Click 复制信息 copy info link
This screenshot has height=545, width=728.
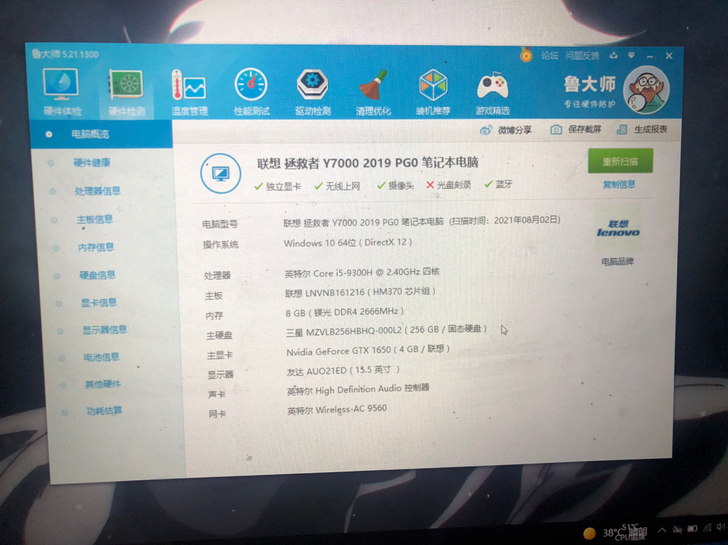tap(619, 185)
